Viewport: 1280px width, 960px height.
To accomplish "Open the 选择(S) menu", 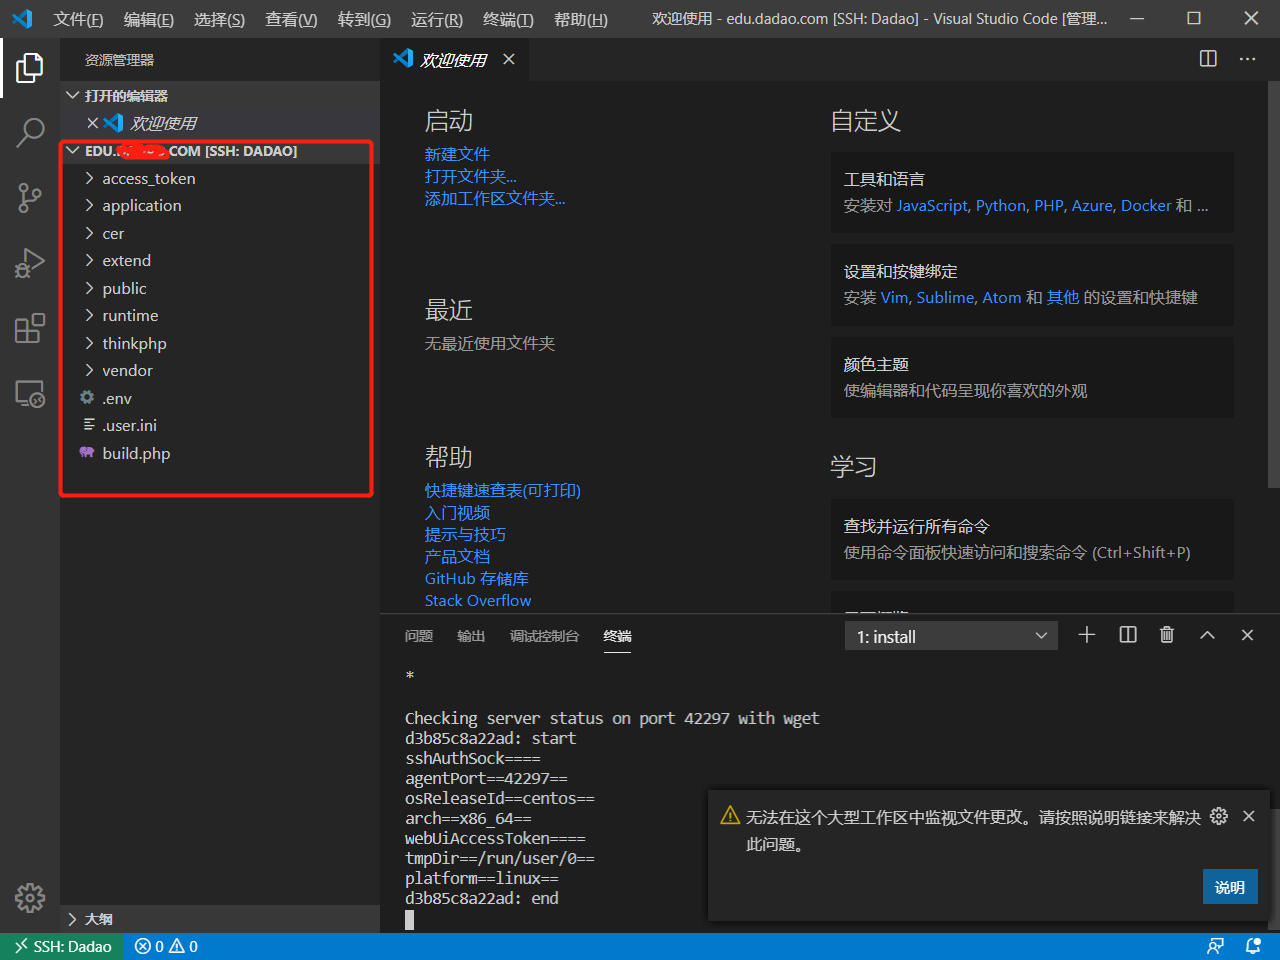I will tap(219, 19).
